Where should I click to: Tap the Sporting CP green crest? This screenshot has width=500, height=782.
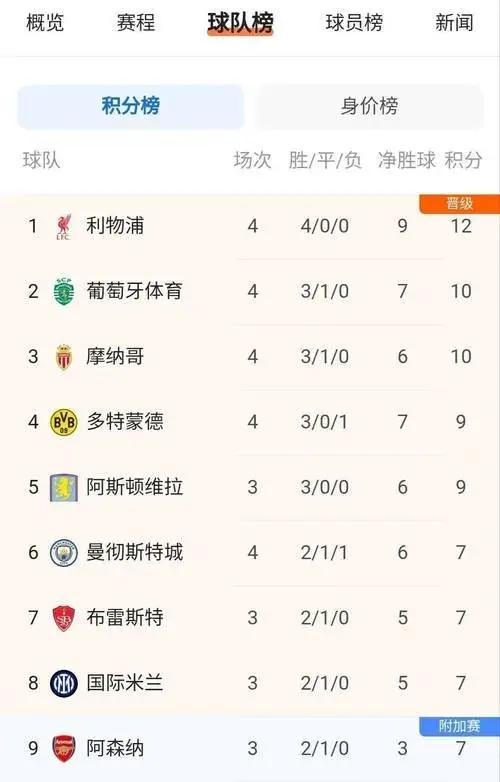point(64,291)
